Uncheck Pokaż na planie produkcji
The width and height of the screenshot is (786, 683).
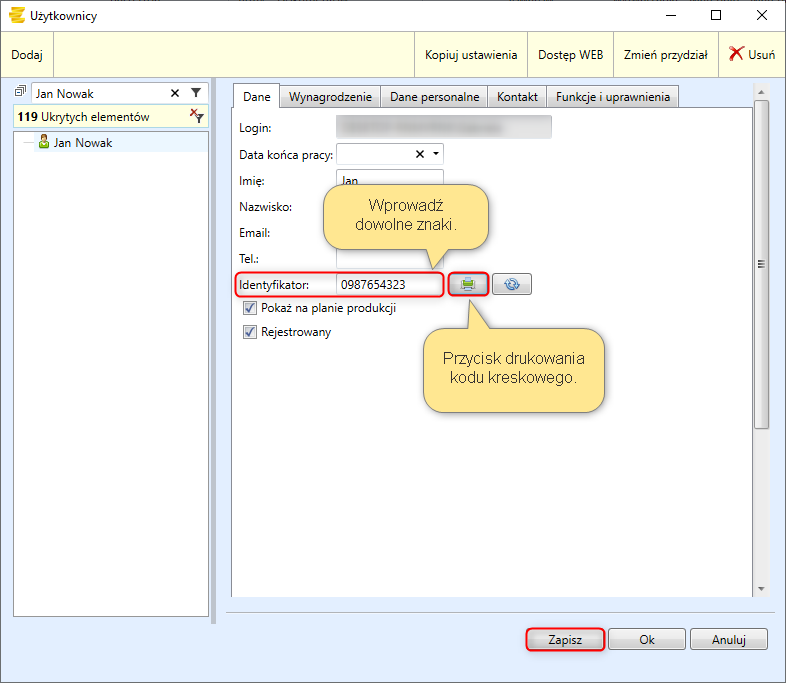(251, 309)
